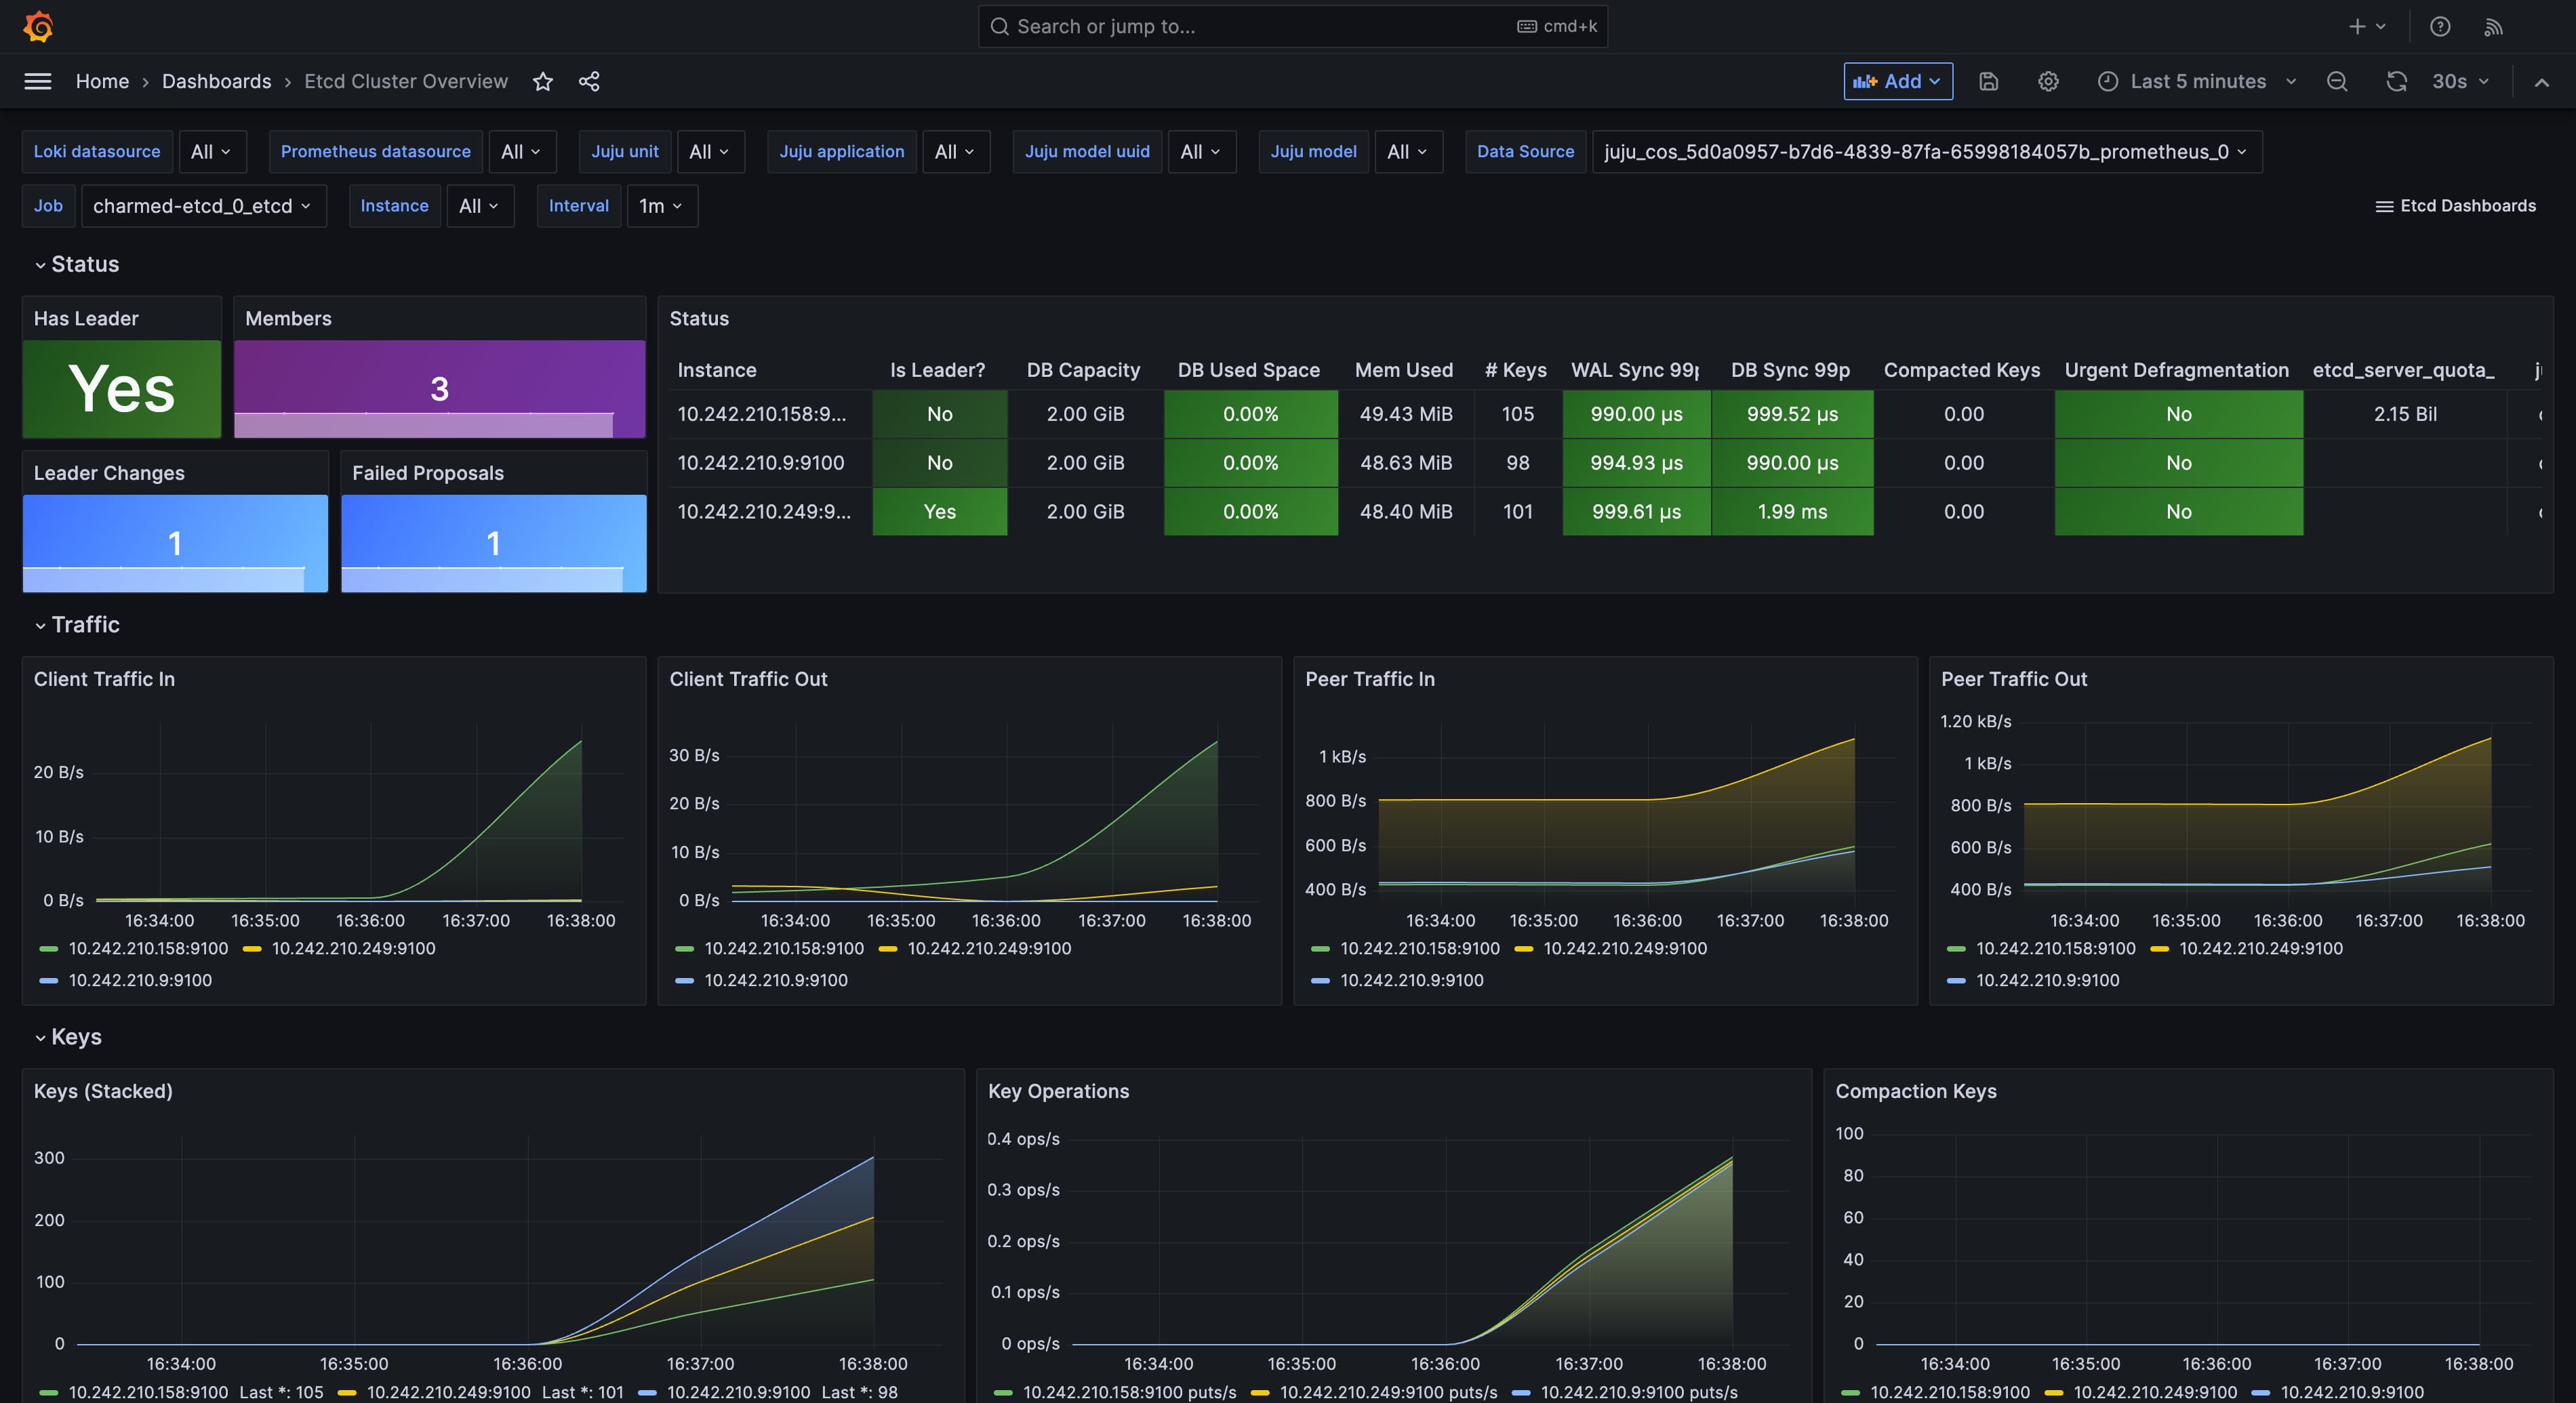Open dashboard settings gear icon
Screen dimensions: 2576x1403
point(2048,81)
